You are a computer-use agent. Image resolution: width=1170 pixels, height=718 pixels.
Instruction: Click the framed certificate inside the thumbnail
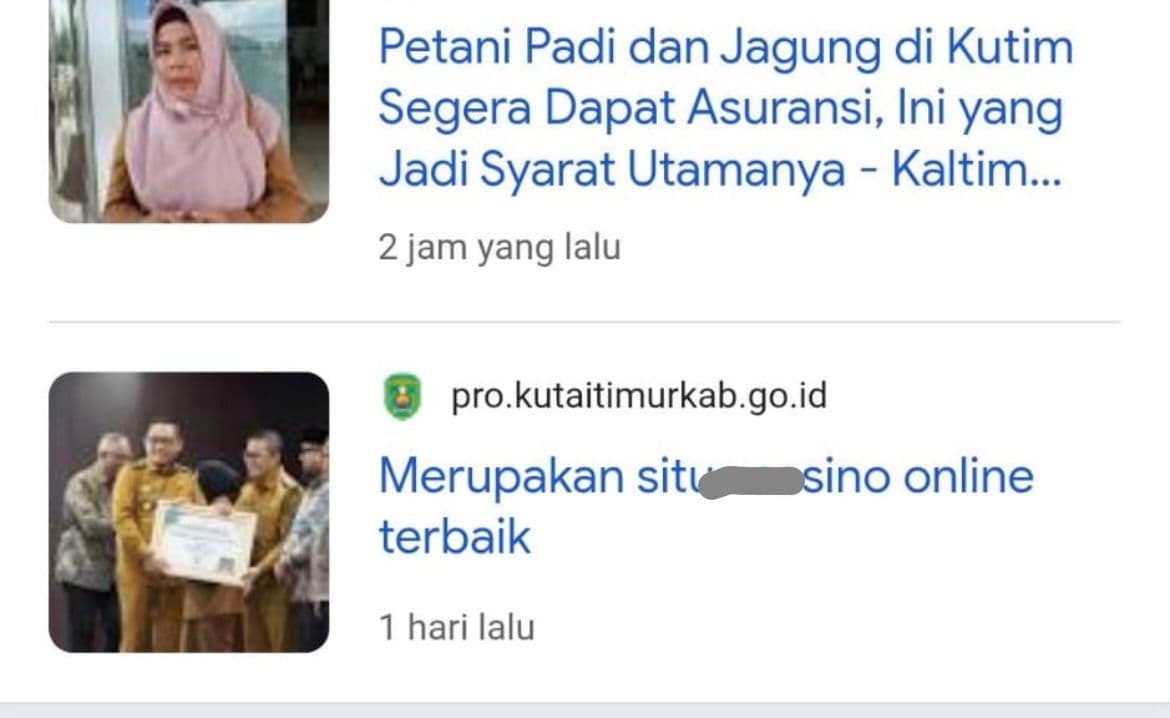(203, 543)
